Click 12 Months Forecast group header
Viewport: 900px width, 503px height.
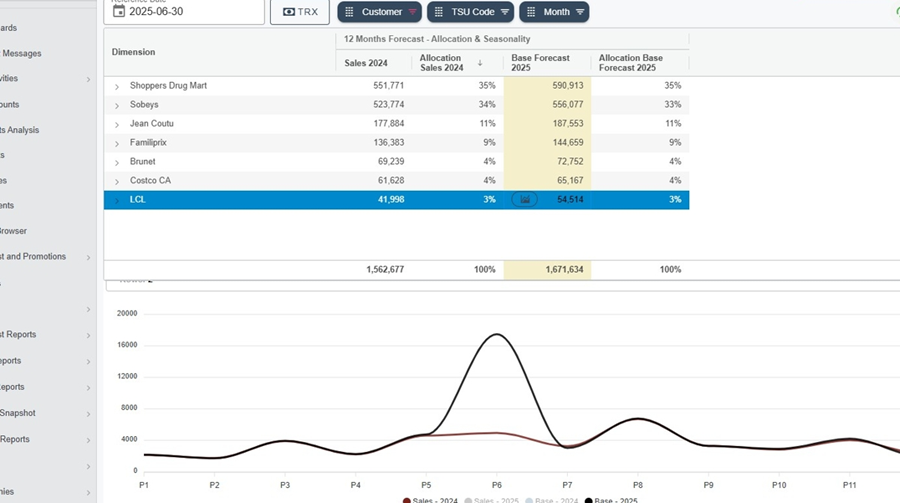click(x=437, y=39)
